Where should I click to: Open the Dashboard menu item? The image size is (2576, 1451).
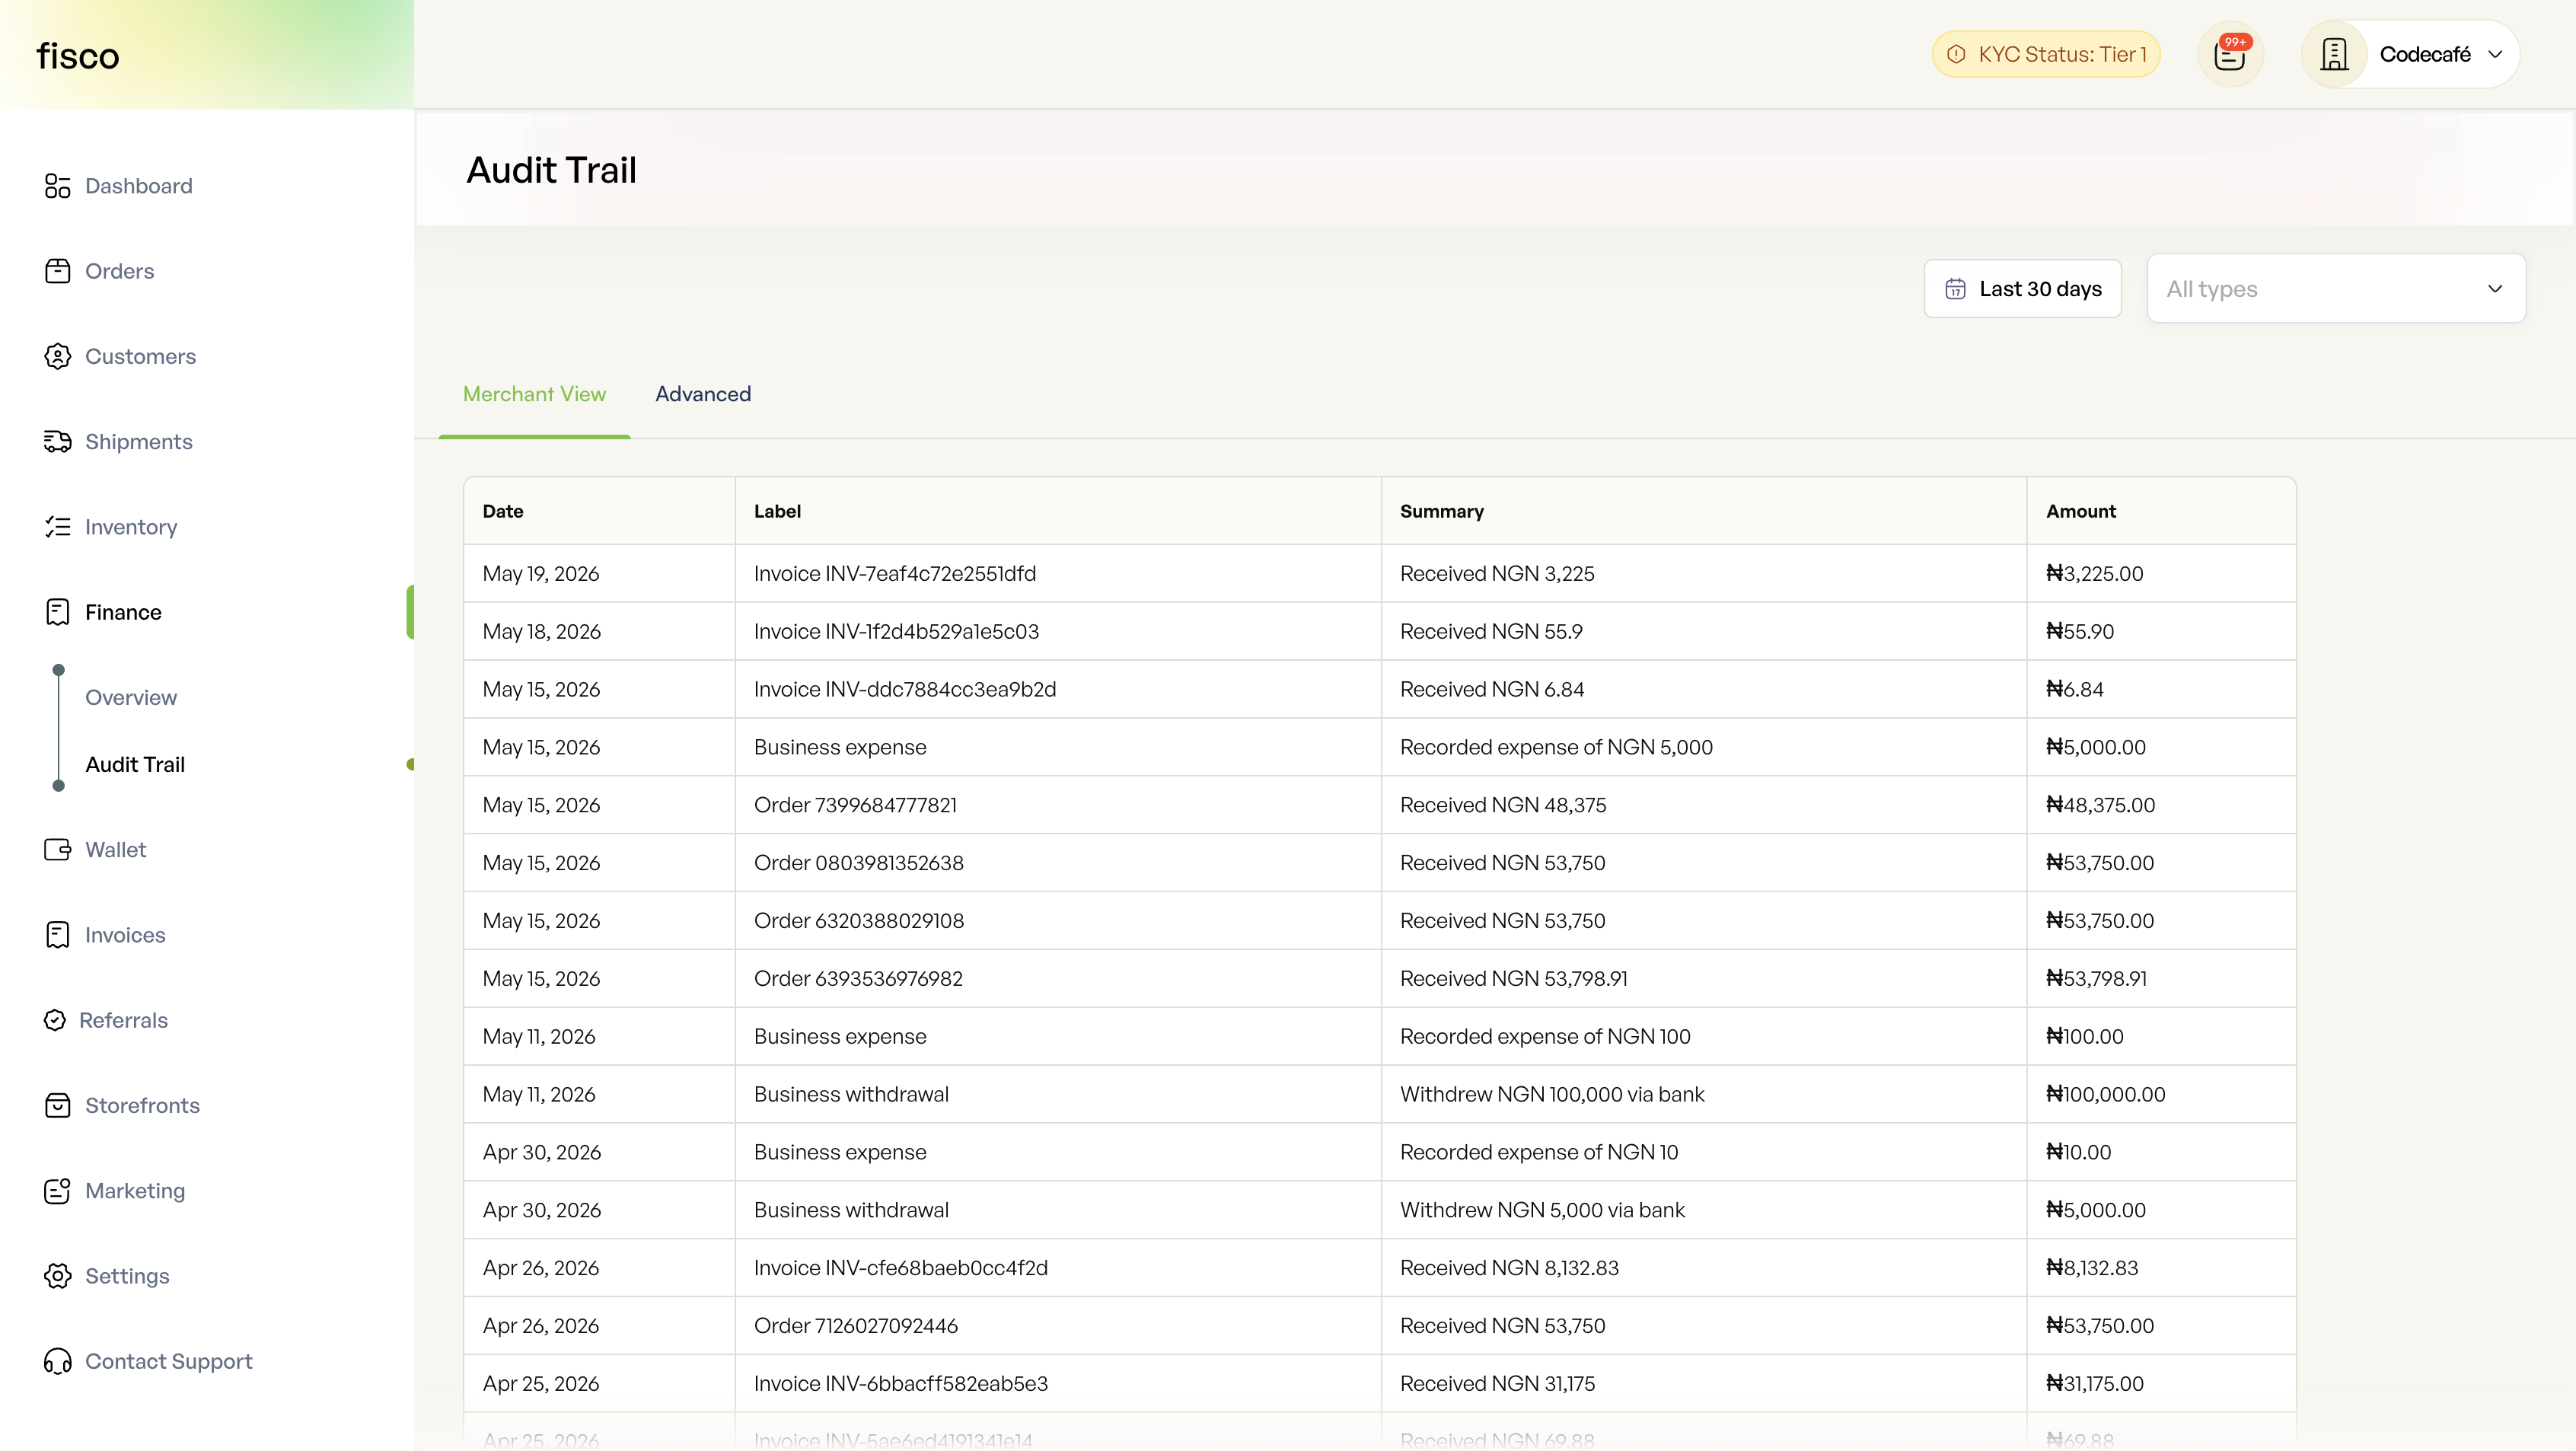point(139,186)
